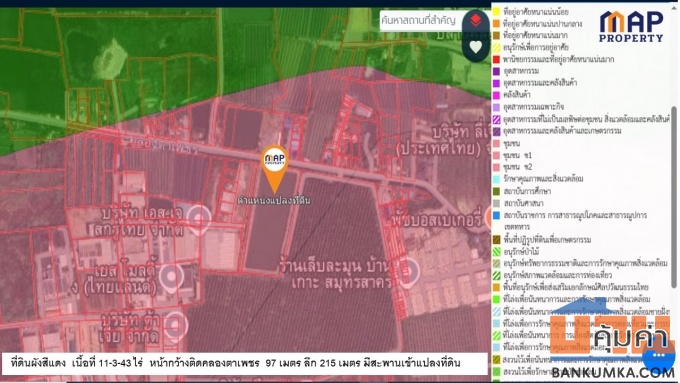680x383 pixels.
Task: Click the อนุรักษ์ป่าไม้ legend entry
Action: point(516,252)
